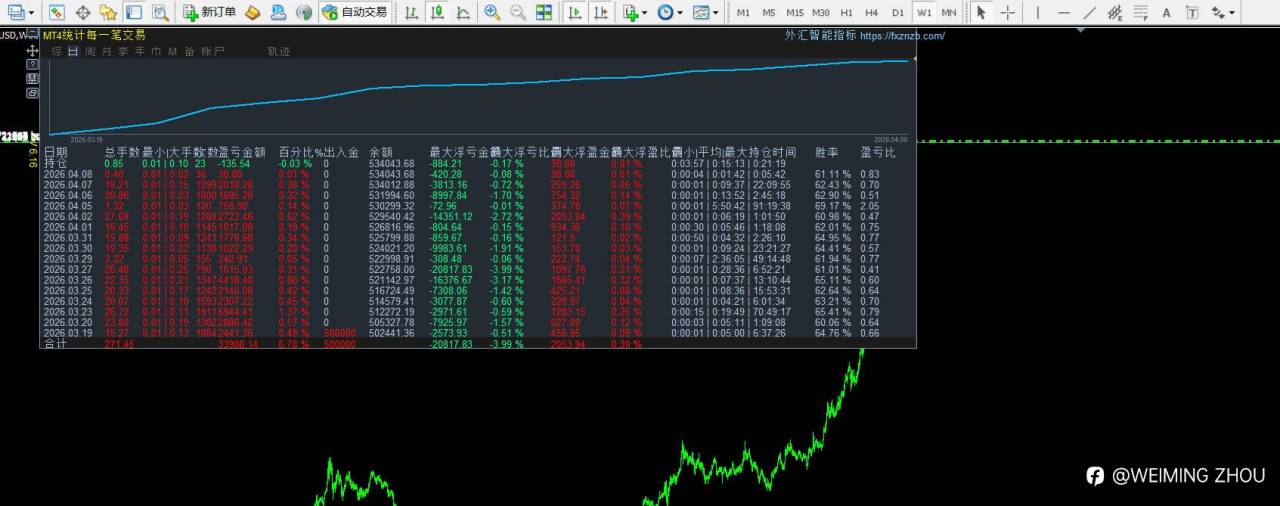This screenshot has height=506, width=1280.
Task: Switch to the 年 yearly stats tab
Action: click(139, 51)
